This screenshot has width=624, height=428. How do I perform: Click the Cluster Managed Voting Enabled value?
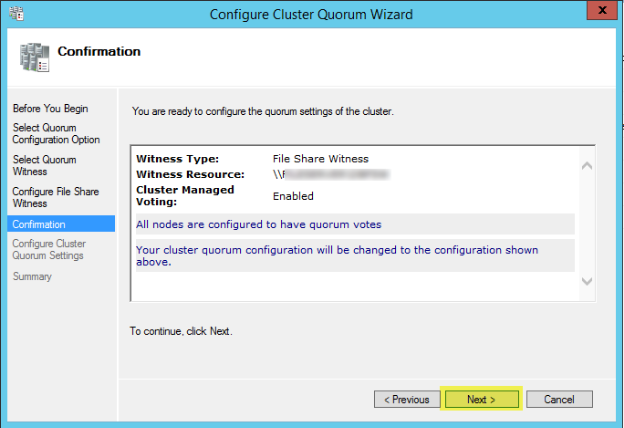pyautogui.click(x=293, y=196)
